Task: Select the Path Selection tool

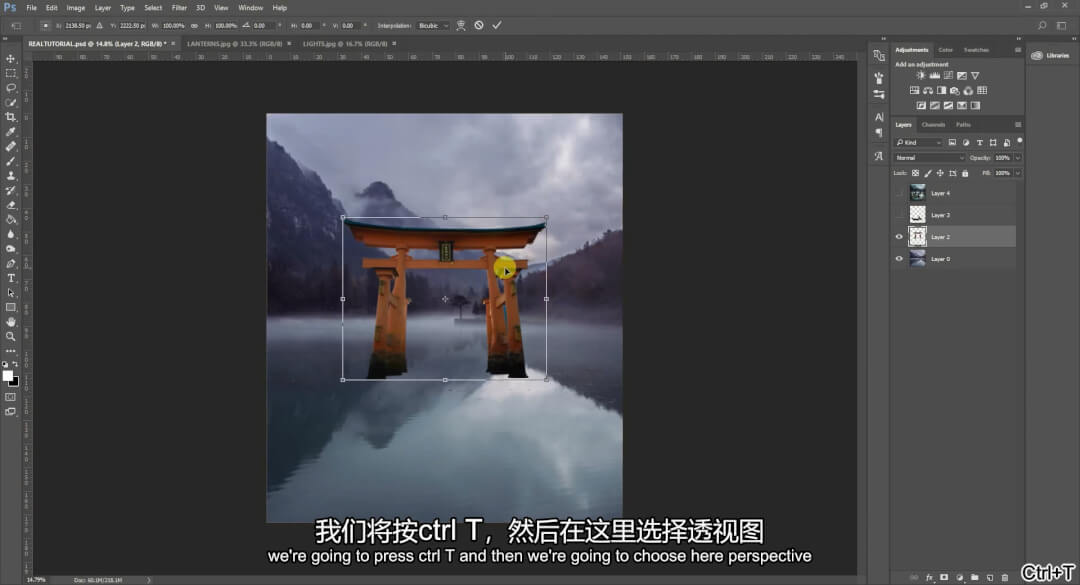Action: point(10,293)
